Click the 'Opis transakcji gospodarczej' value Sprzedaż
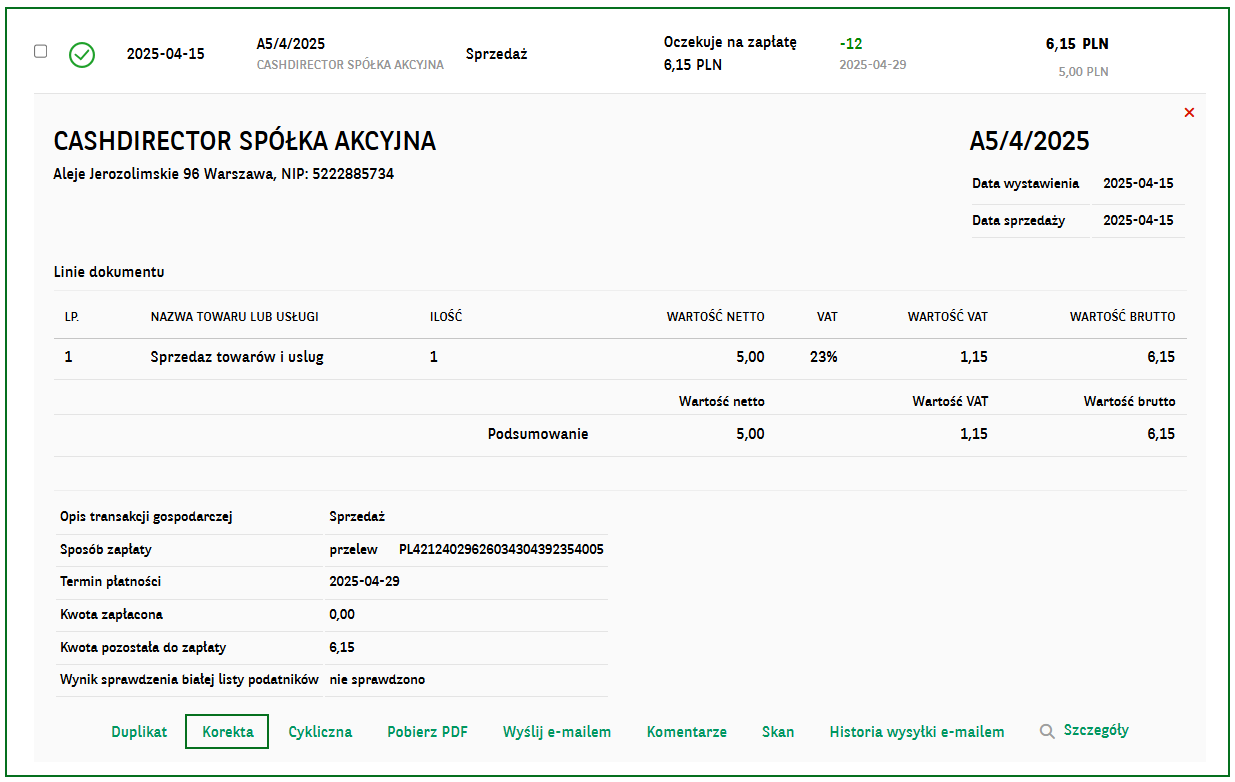The height and width of the screenshot is (782, 1235). (357, 517)
